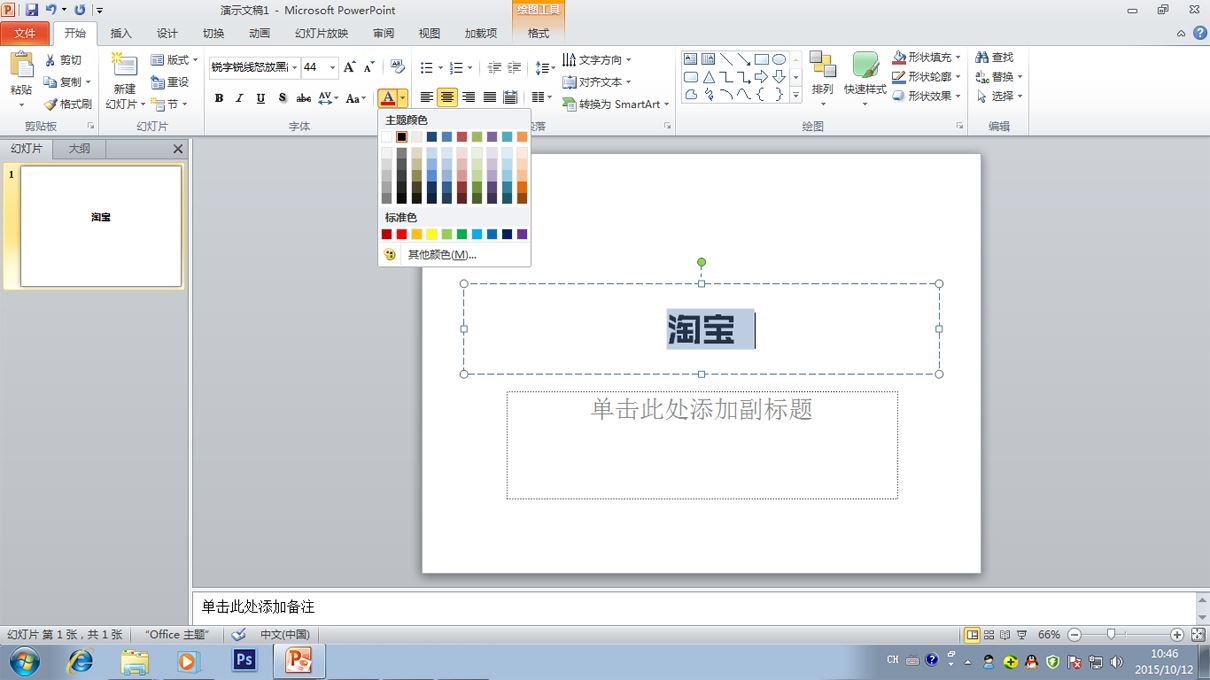Open the Shape Outline (形状轮廓) dropdown
This screenshot has height=680, width=1210.
point(927,77)
